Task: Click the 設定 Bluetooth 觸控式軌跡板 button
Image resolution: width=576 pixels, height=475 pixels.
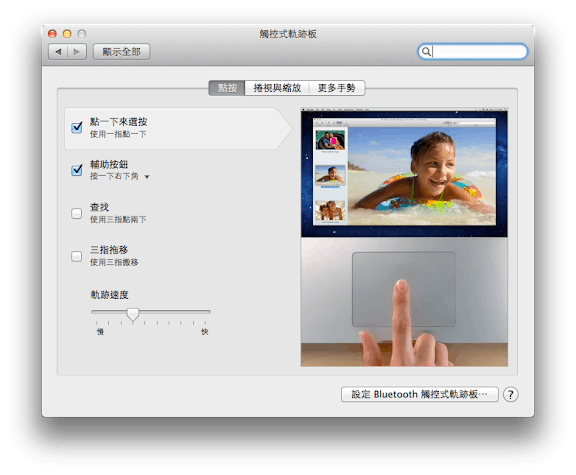Action: (x=420, y=395)
